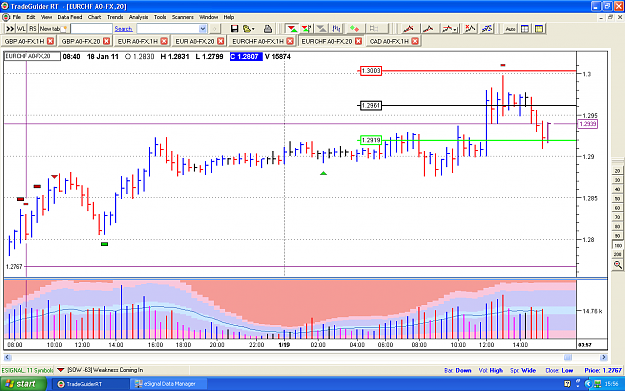Open the File menu
The width and height of the screenshot is (625, 391).
point(17,17)
